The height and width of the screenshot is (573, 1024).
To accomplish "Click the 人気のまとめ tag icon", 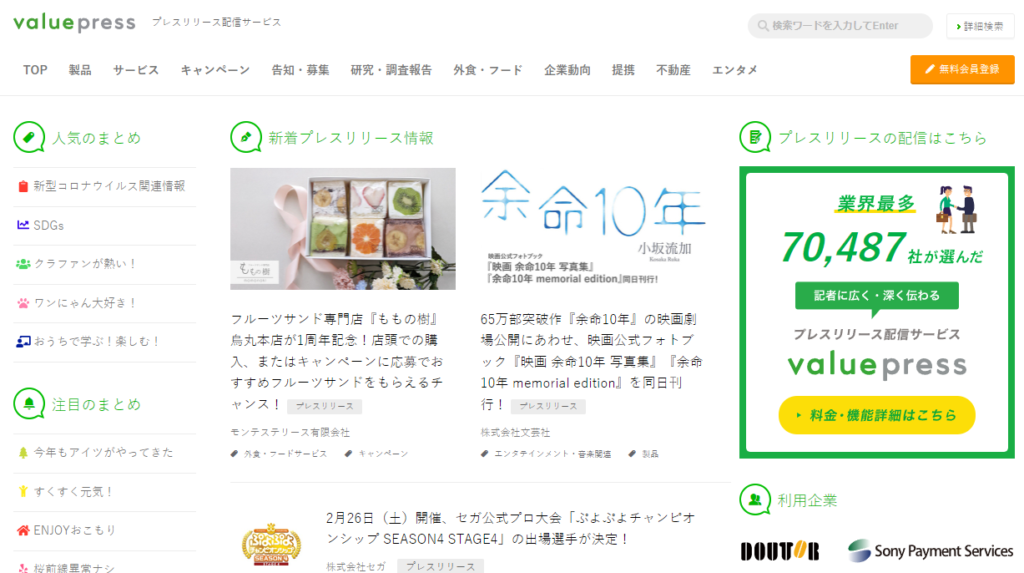I will [29, 137].
